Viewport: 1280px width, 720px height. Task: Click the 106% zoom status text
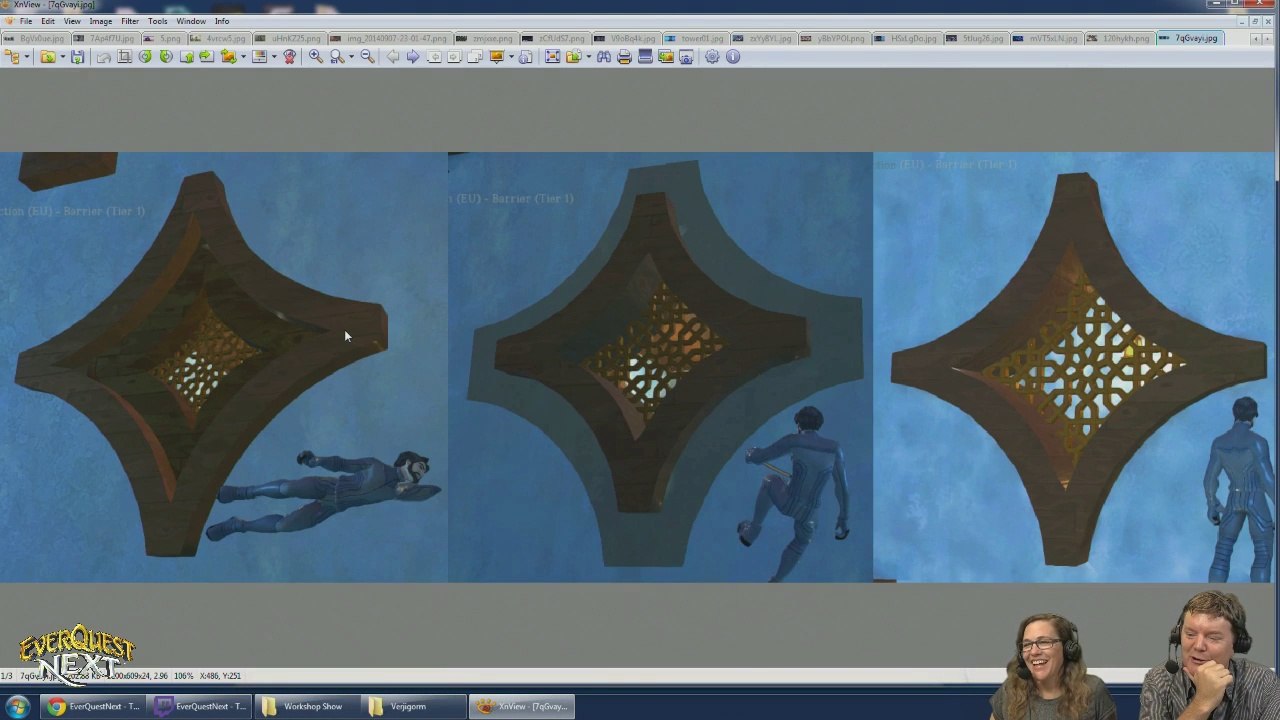tap(182, 676)
